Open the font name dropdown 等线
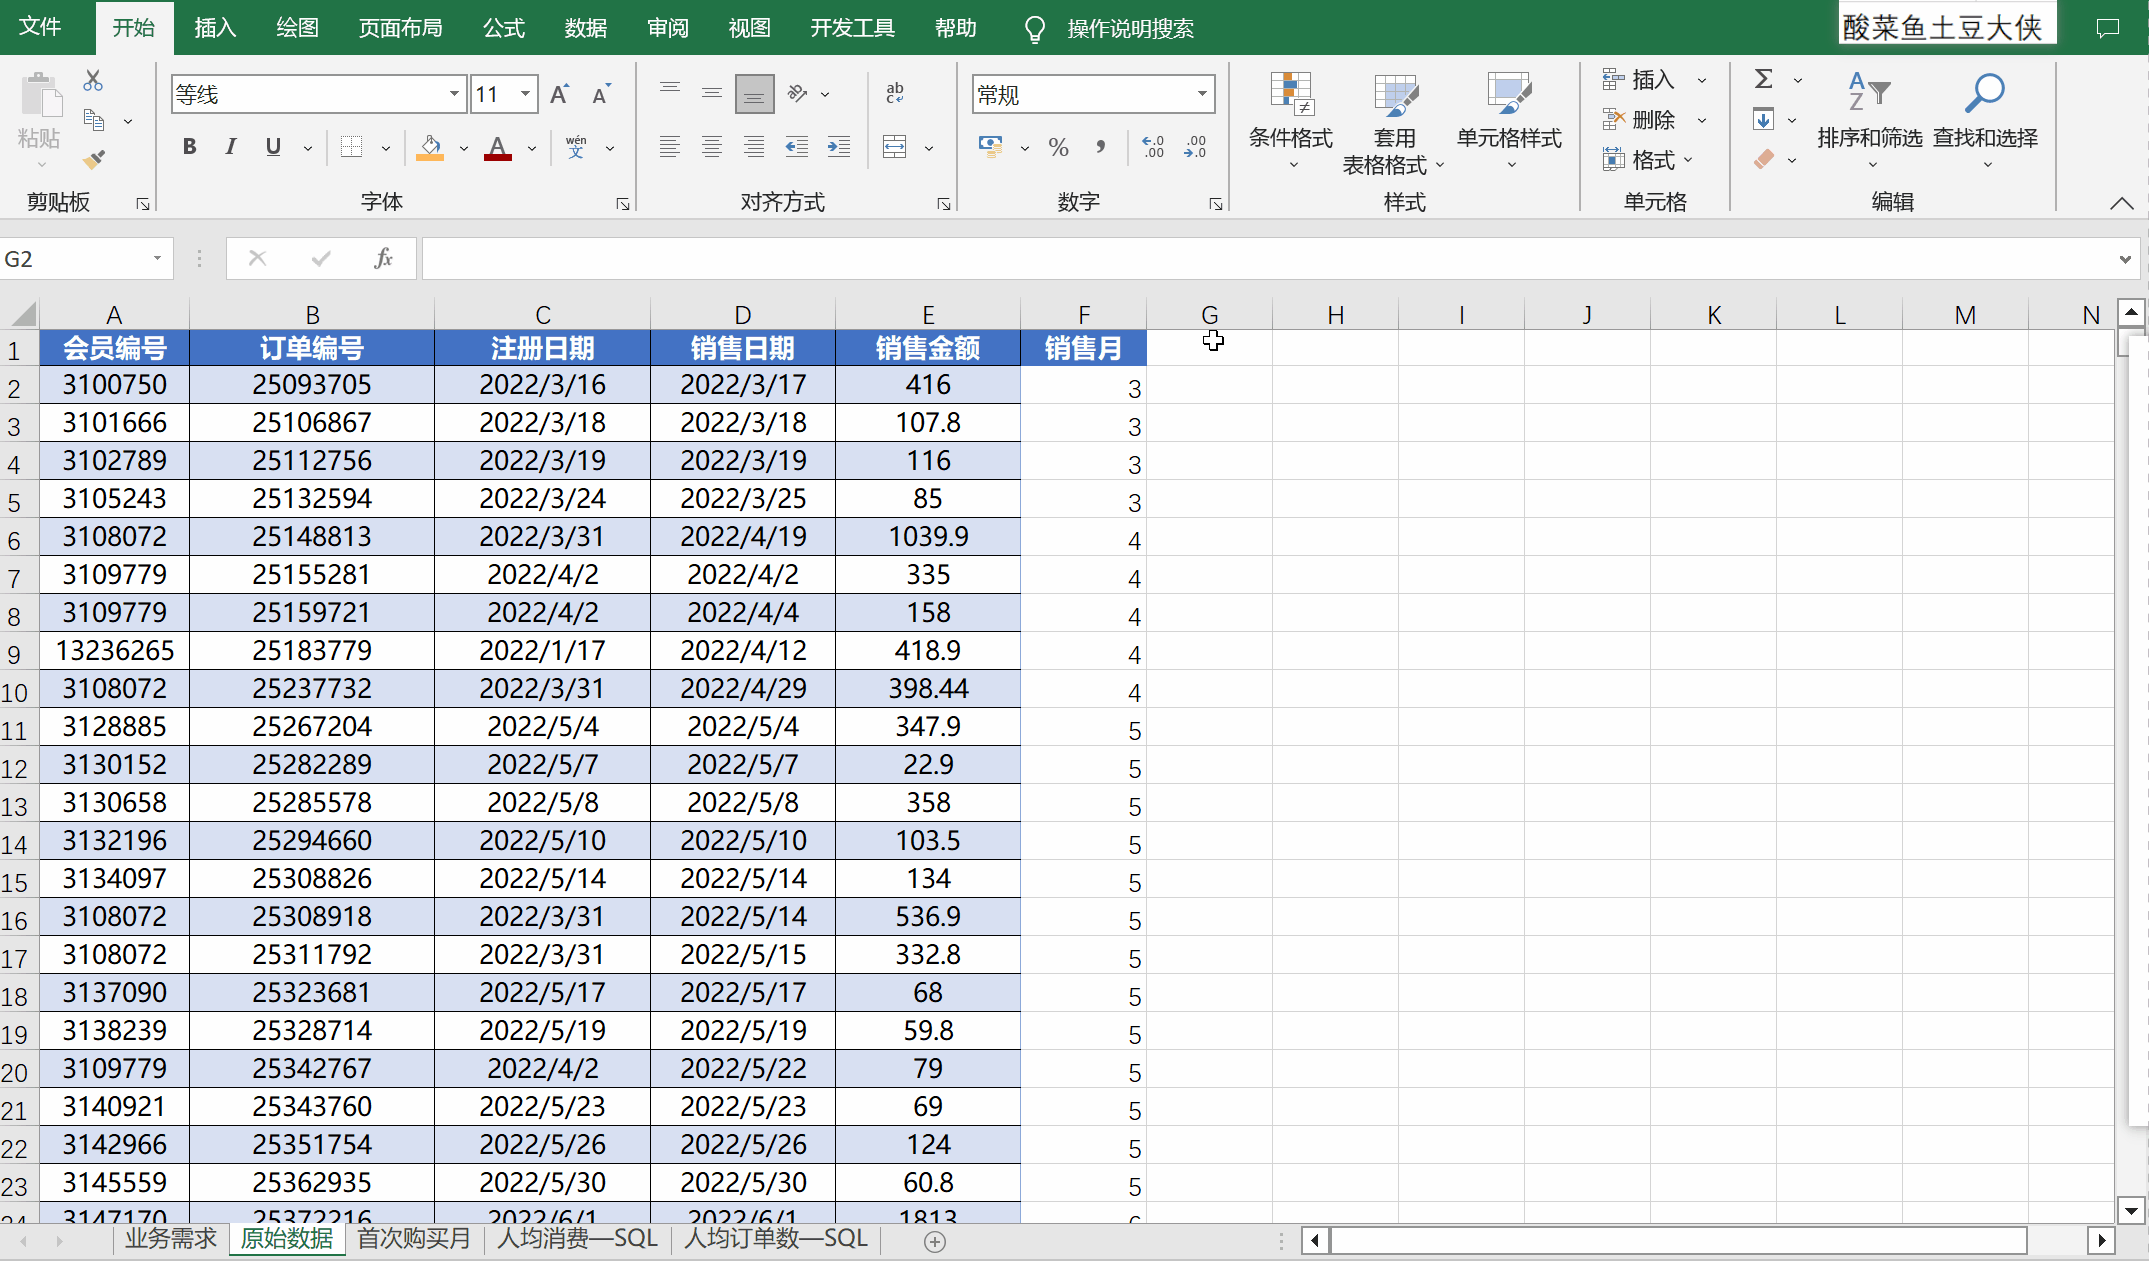 (x=454, y=94)
